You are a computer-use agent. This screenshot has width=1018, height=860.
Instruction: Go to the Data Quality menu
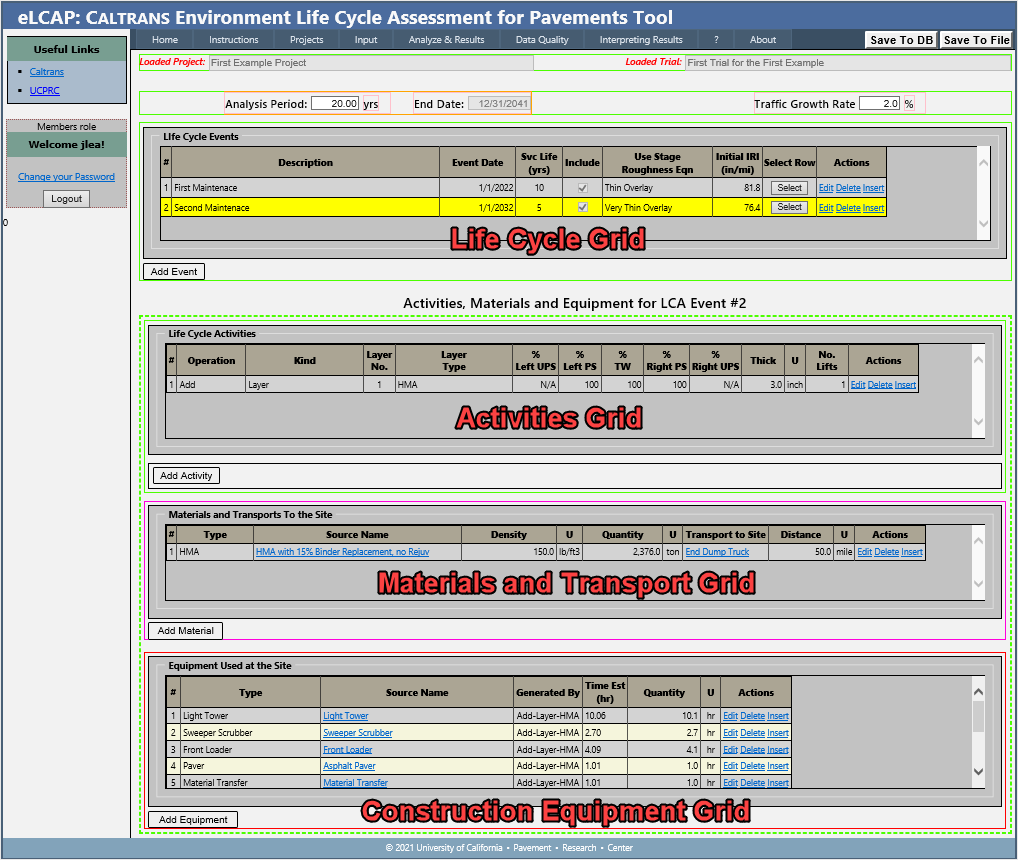point(542,40)
